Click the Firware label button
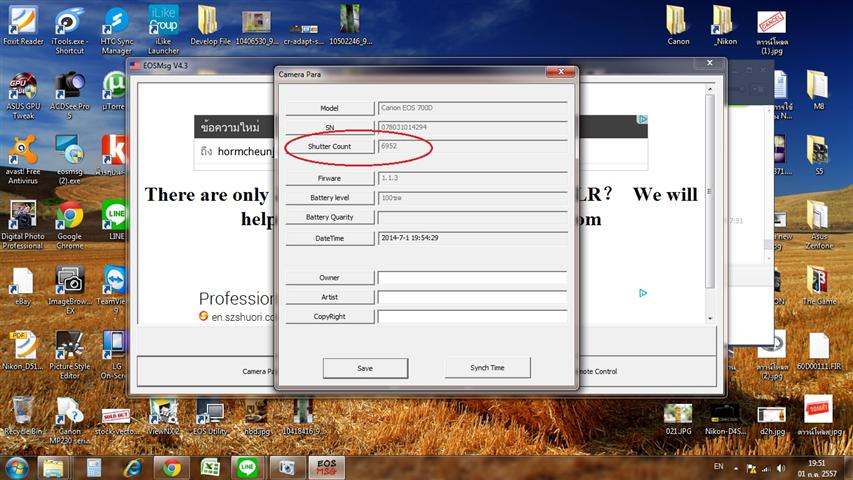The image size is (853, 480). pyautogui.click(x=330, y=179)
